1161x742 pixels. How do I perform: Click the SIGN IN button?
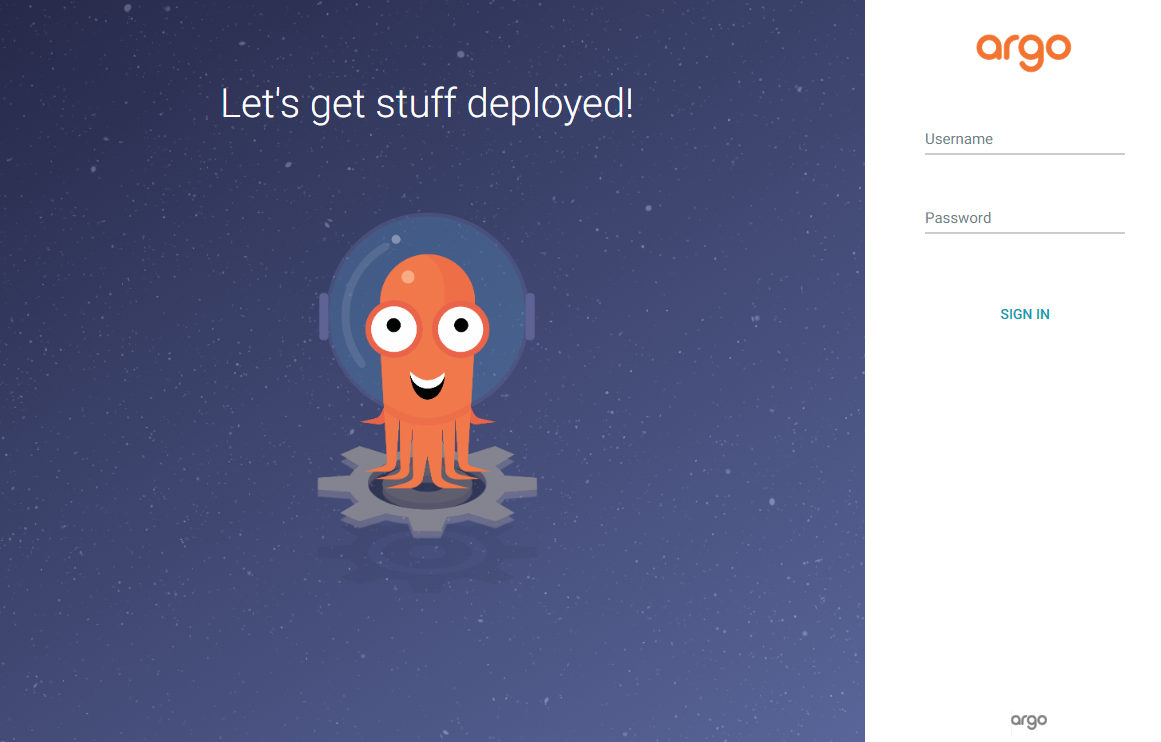click(x=1025, y=314)
